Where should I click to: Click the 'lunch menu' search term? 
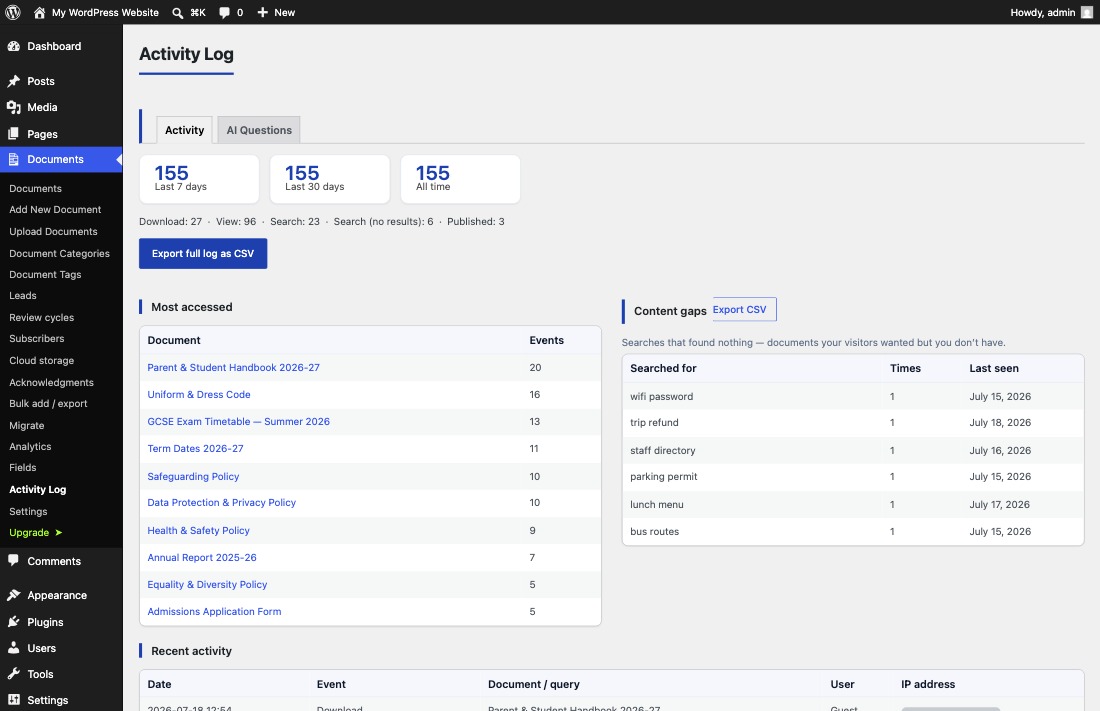pos(657,505)
